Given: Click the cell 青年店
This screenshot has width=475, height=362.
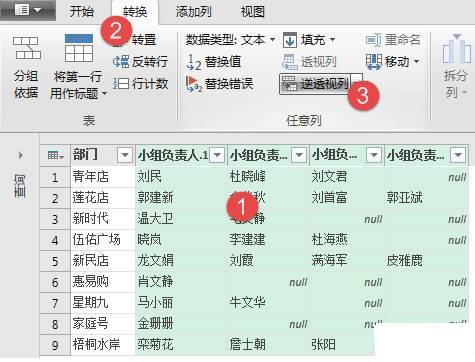Looking at the screenshot, I should point(103,177).
